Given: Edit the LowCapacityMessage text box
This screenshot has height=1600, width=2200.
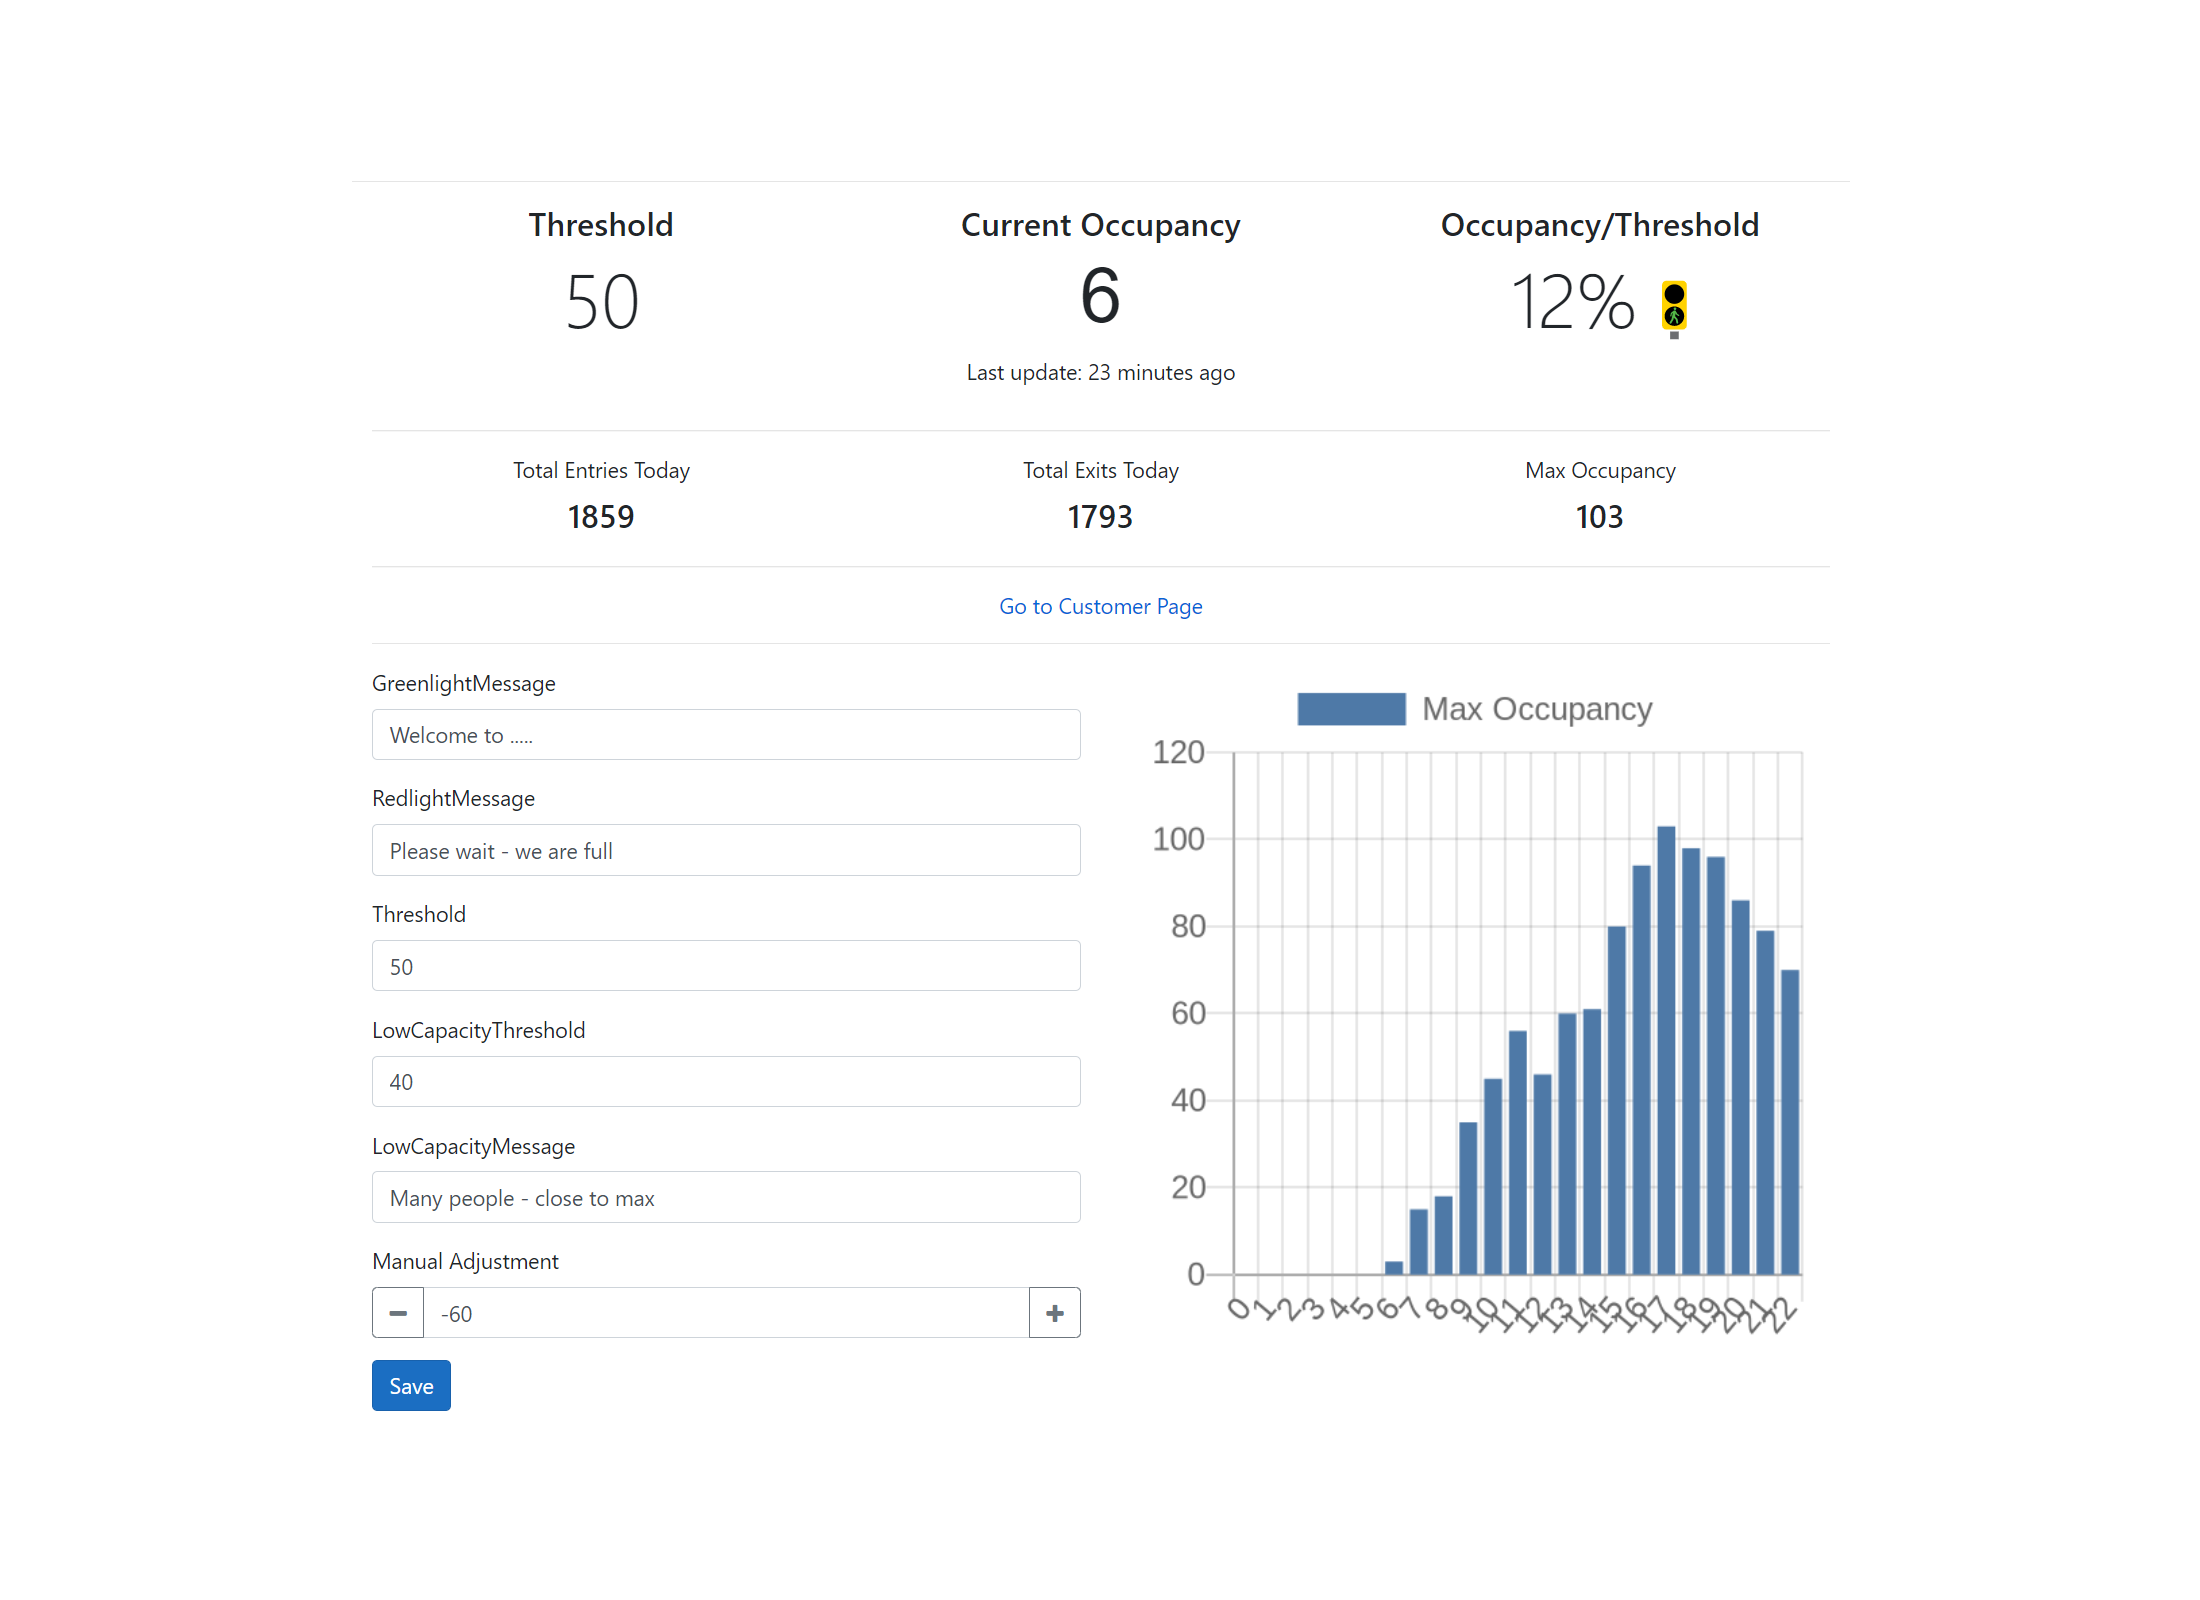Looking at the screenshot, I should pos(726,1198).
